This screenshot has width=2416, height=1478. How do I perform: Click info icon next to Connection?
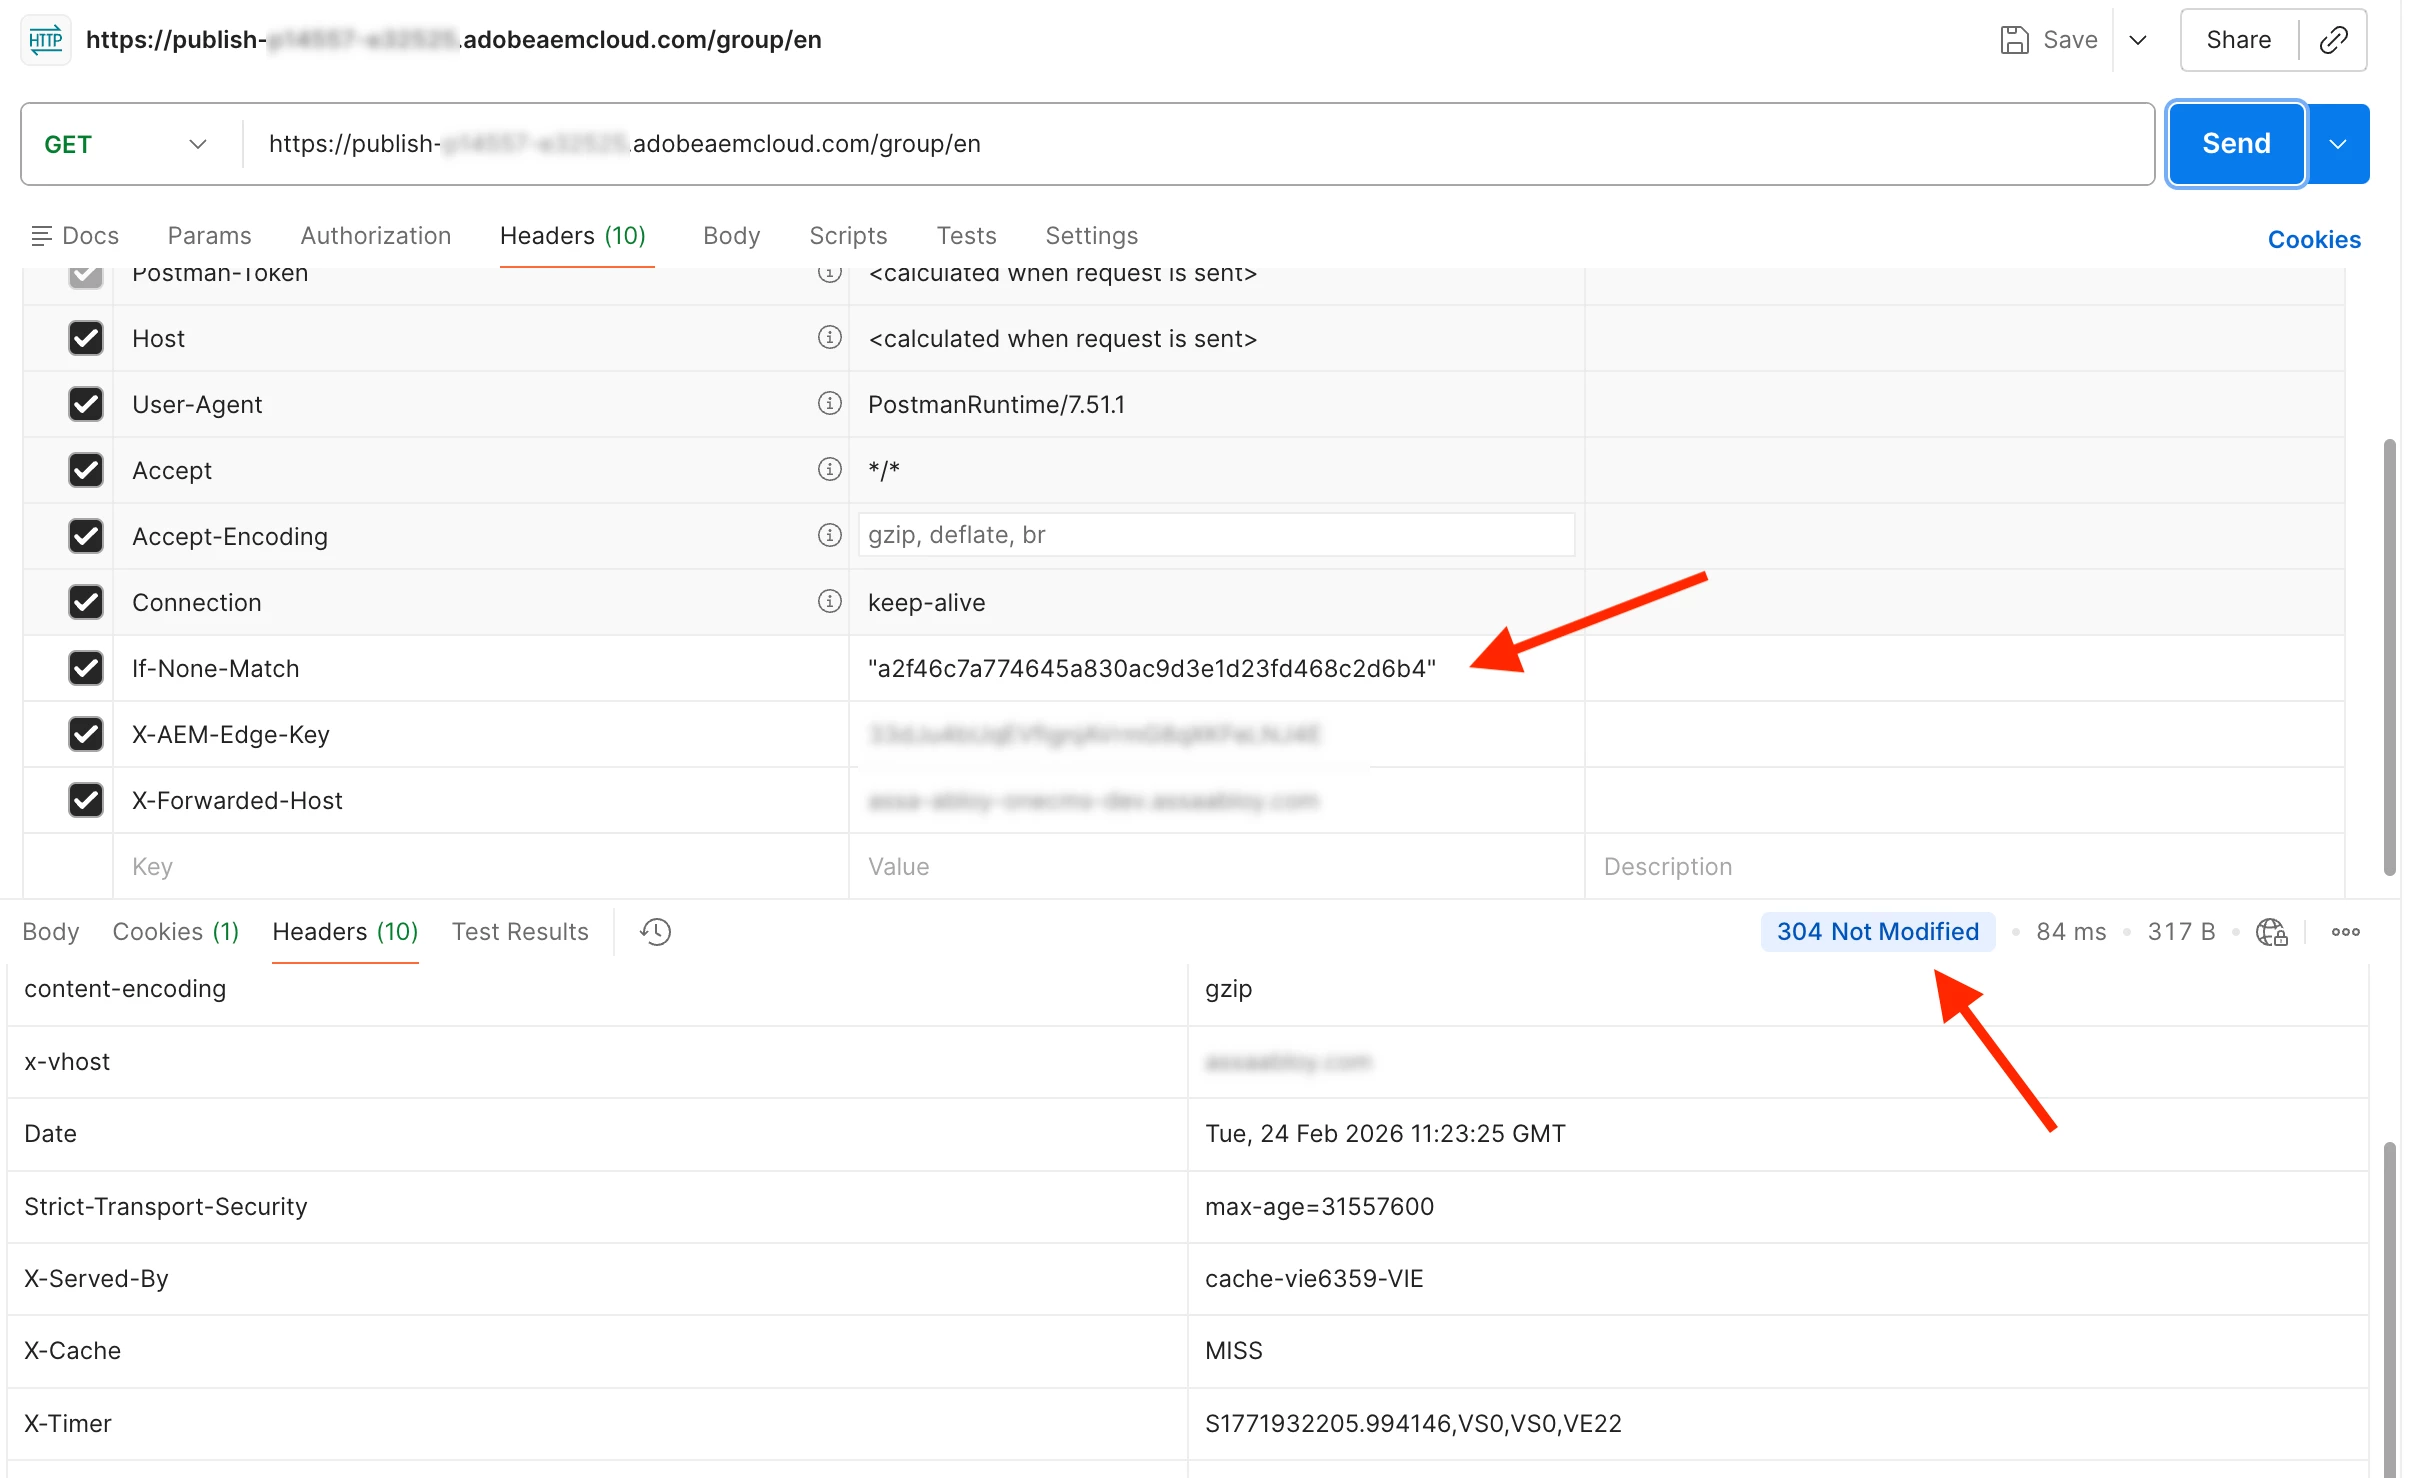click(829, 602)
